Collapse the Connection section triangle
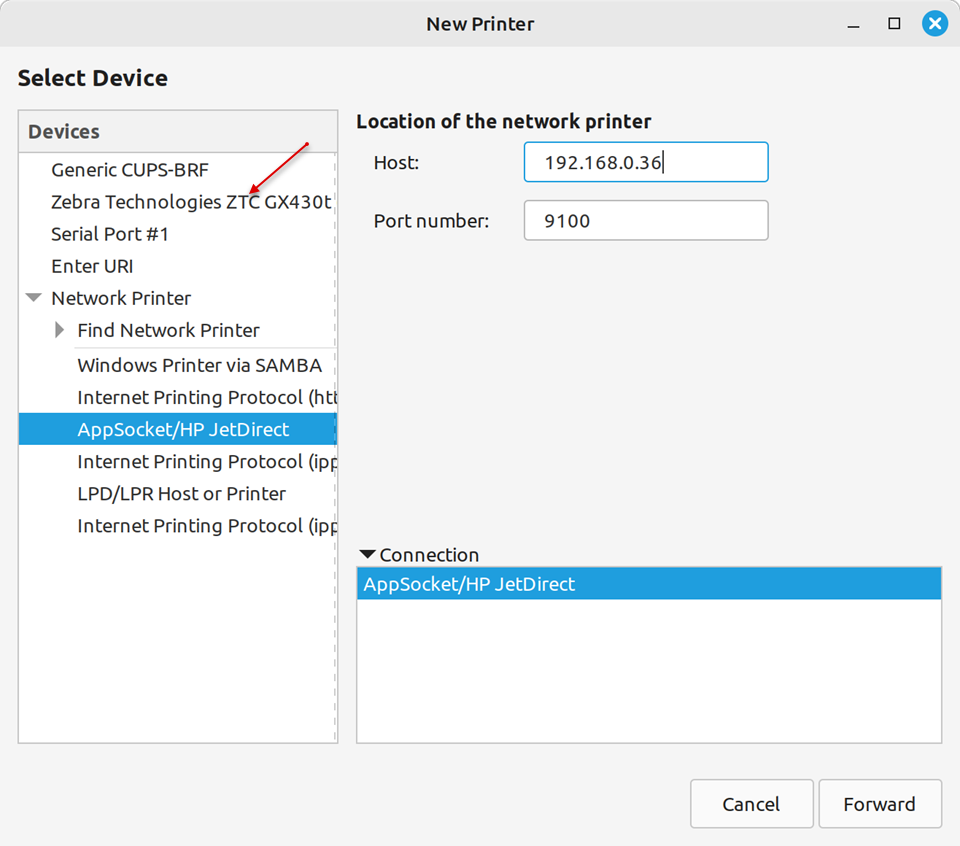 [367, 555]
